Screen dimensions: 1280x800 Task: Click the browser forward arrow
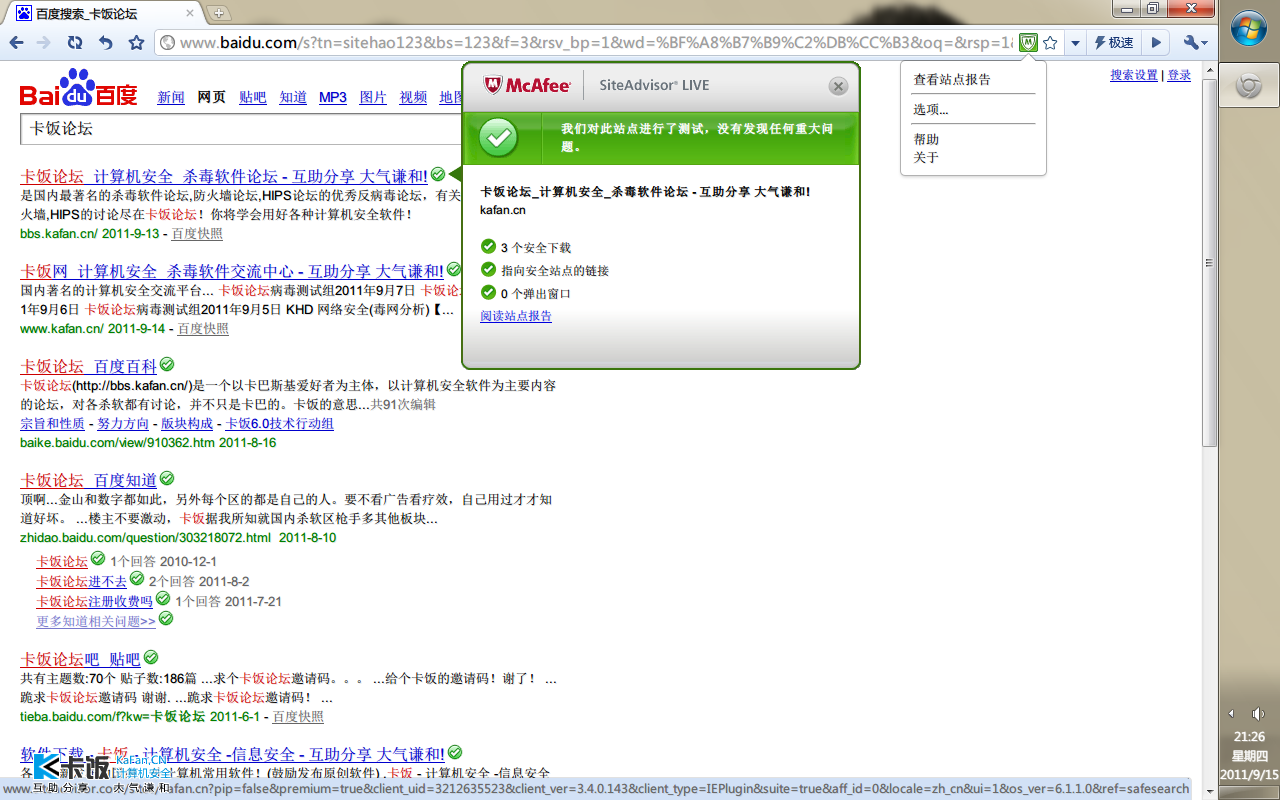pyautogui.click(x=44, y=42)
